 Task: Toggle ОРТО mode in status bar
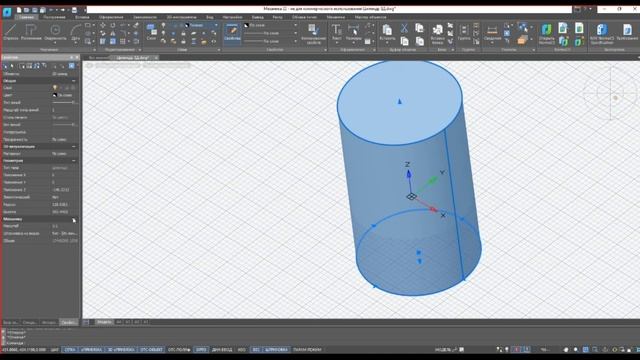pyautogui.click(x=200, y=350)
